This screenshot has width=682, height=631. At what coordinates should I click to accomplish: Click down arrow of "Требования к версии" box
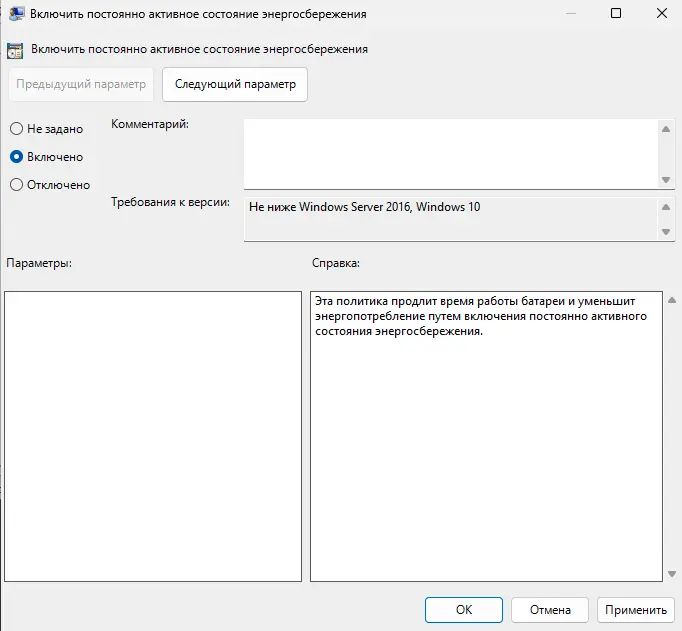667,232
